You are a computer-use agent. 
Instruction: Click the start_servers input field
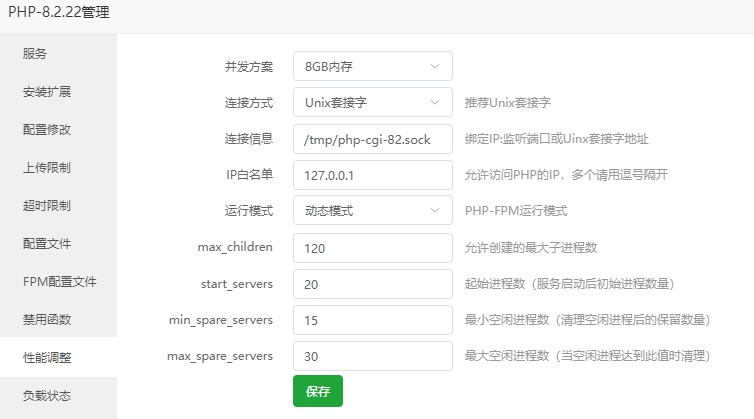373,284
